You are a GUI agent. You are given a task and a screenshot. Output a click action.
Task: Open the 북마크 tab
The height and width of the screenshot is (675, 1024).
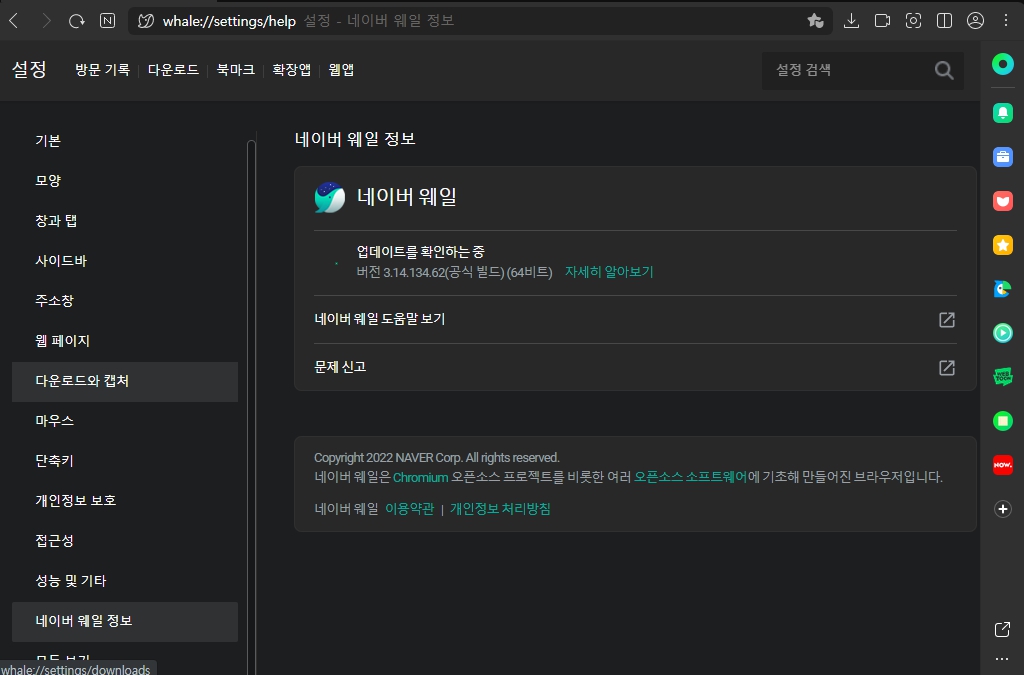[236, 70]
